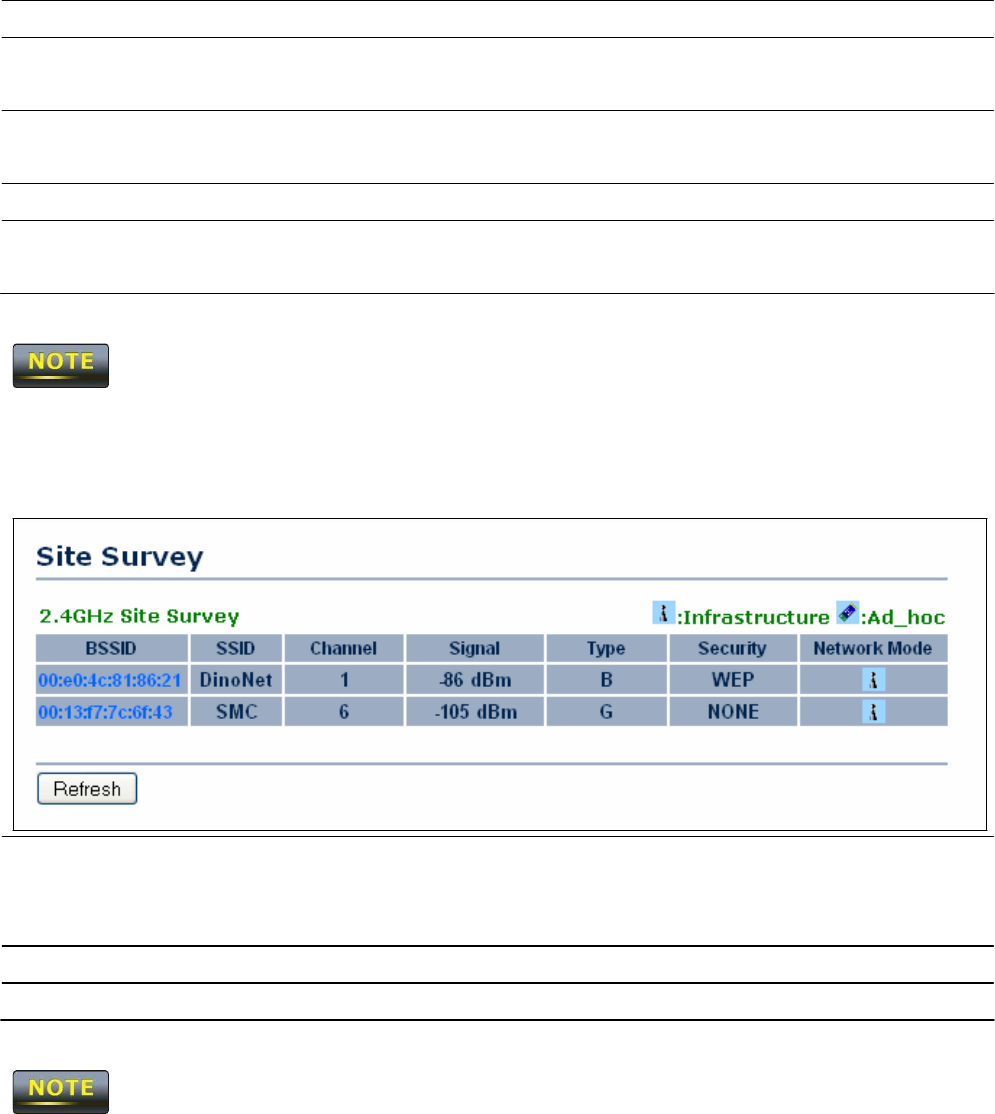Click the :Infrastructure legend text
The image size is (995, 1114).
(753, 617)
